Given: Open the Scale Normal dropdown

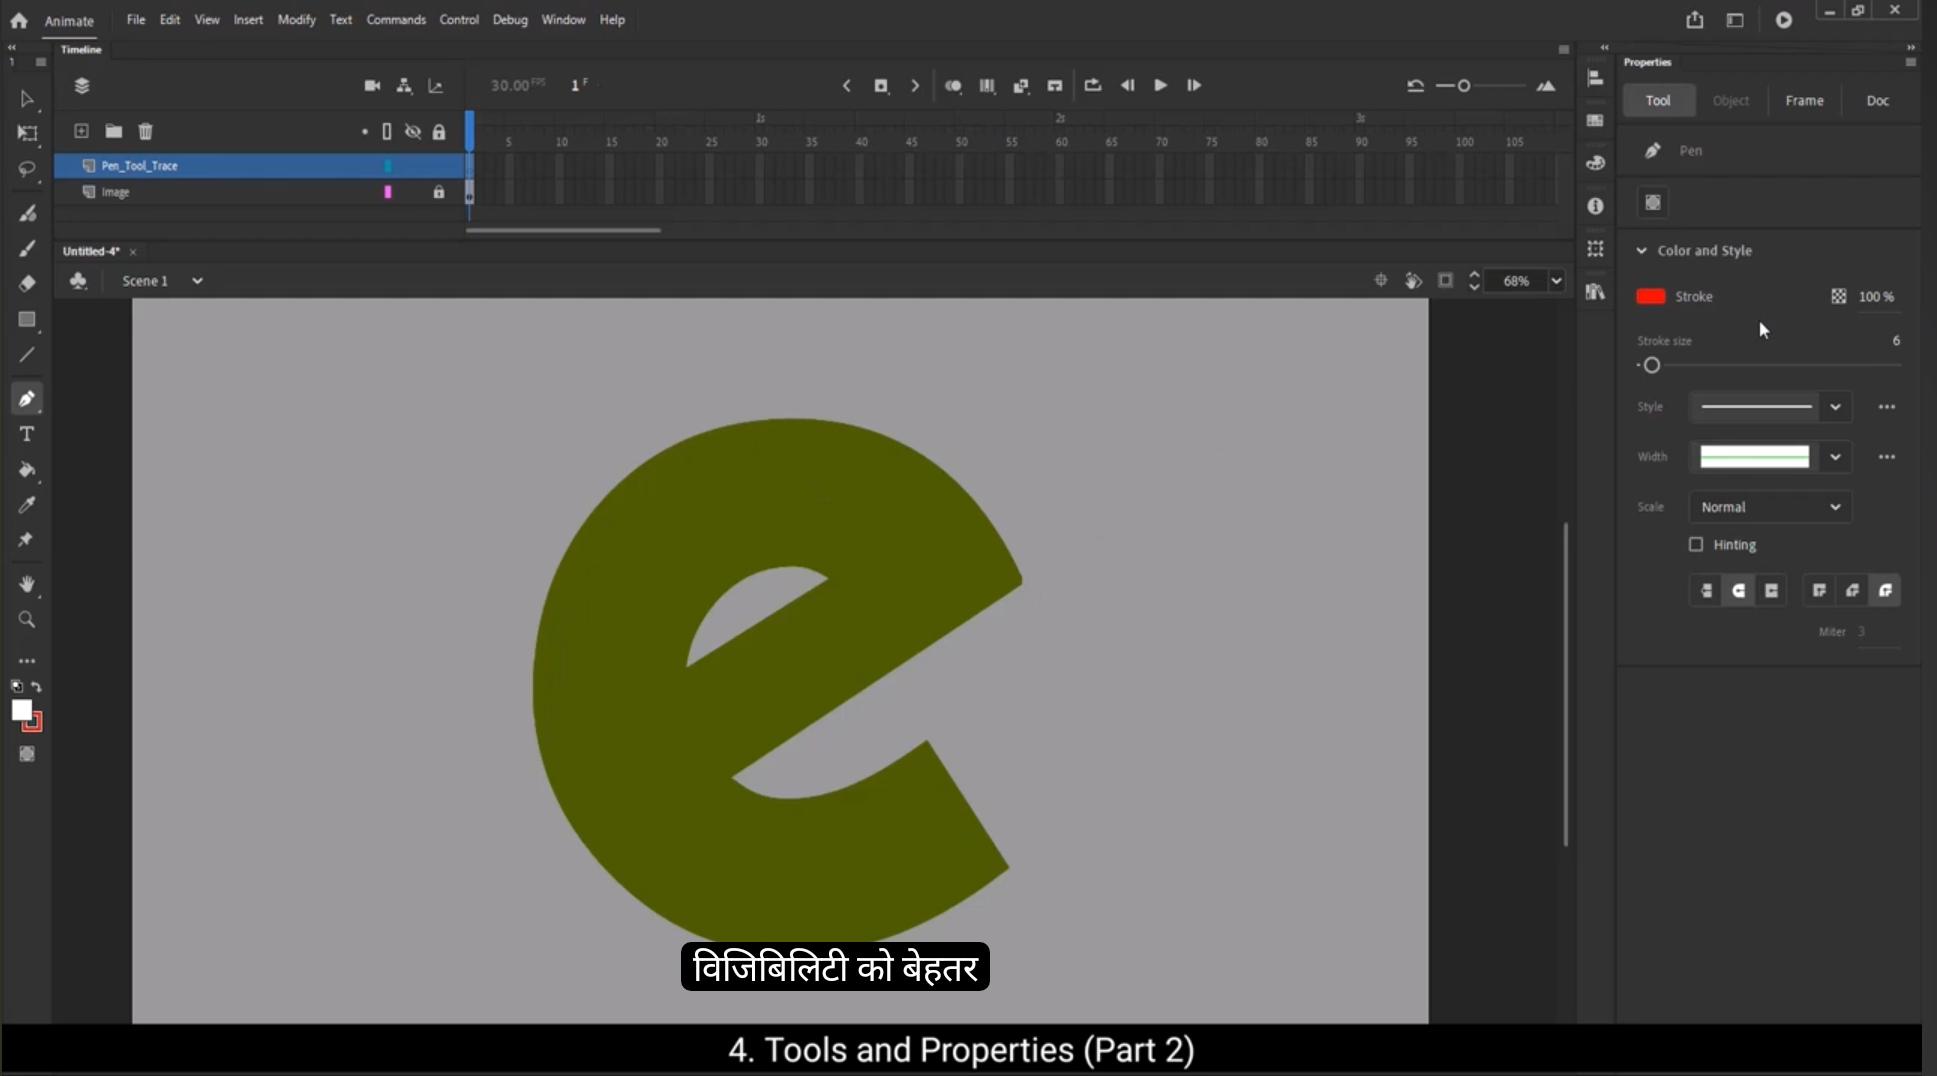Looking at the screenshot, I should coord(1770,507).
